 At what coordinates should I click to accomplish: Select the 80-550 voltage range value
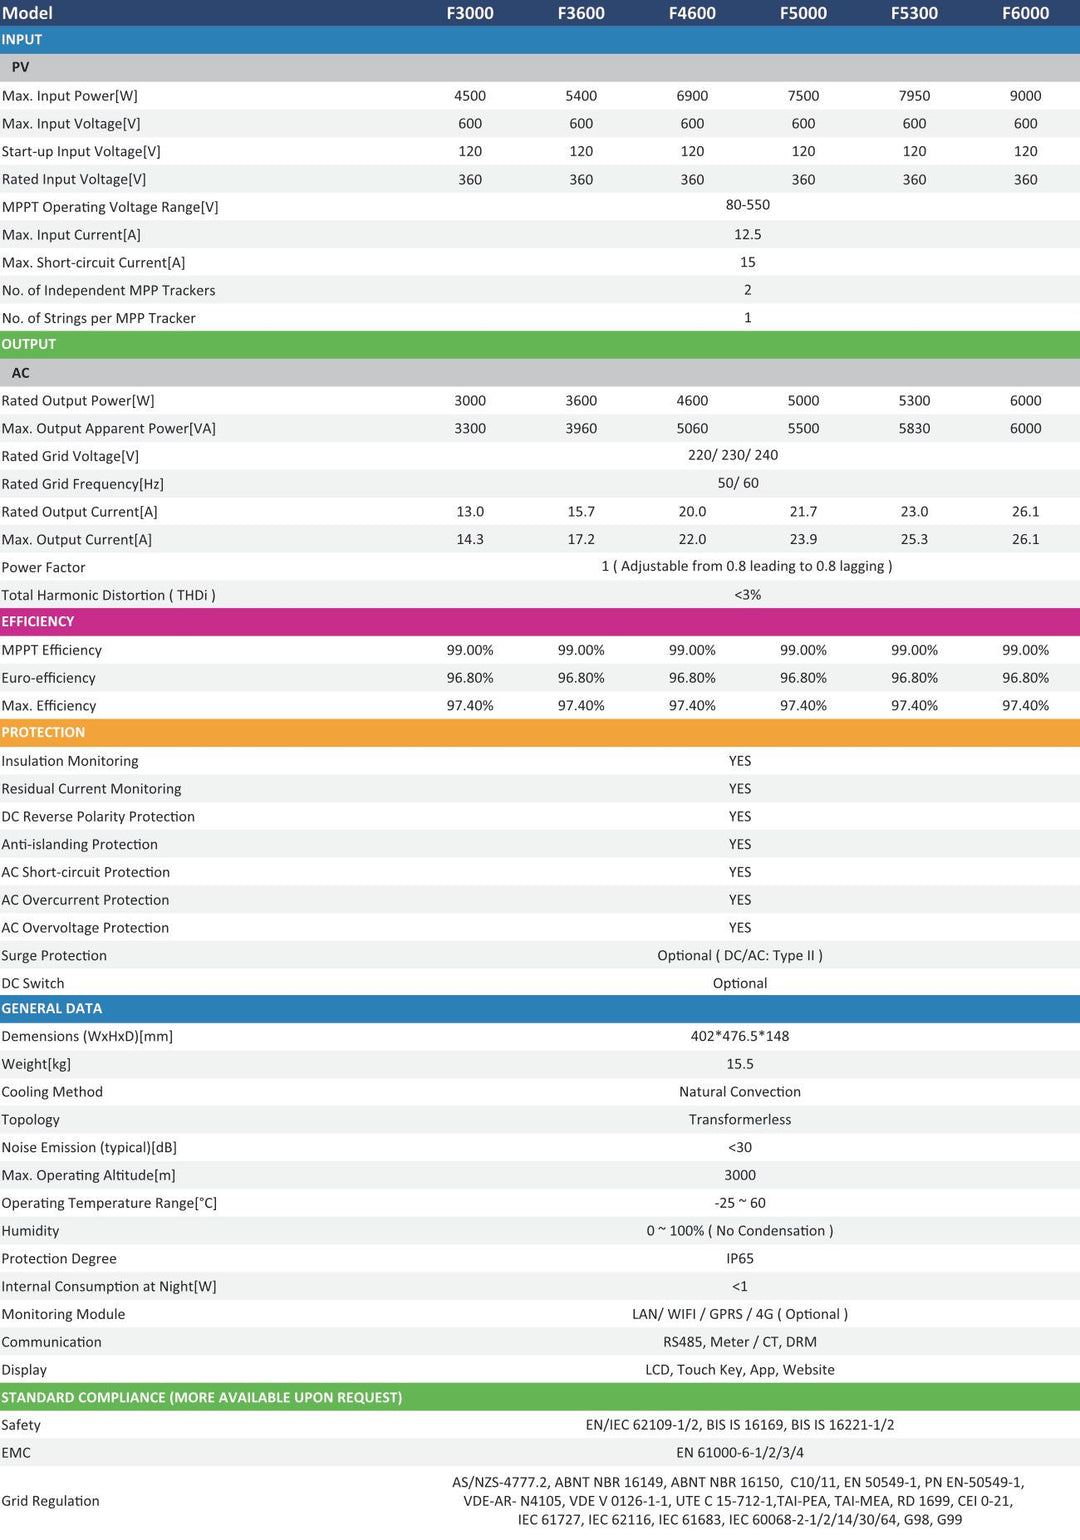click(x=748, y=205)
